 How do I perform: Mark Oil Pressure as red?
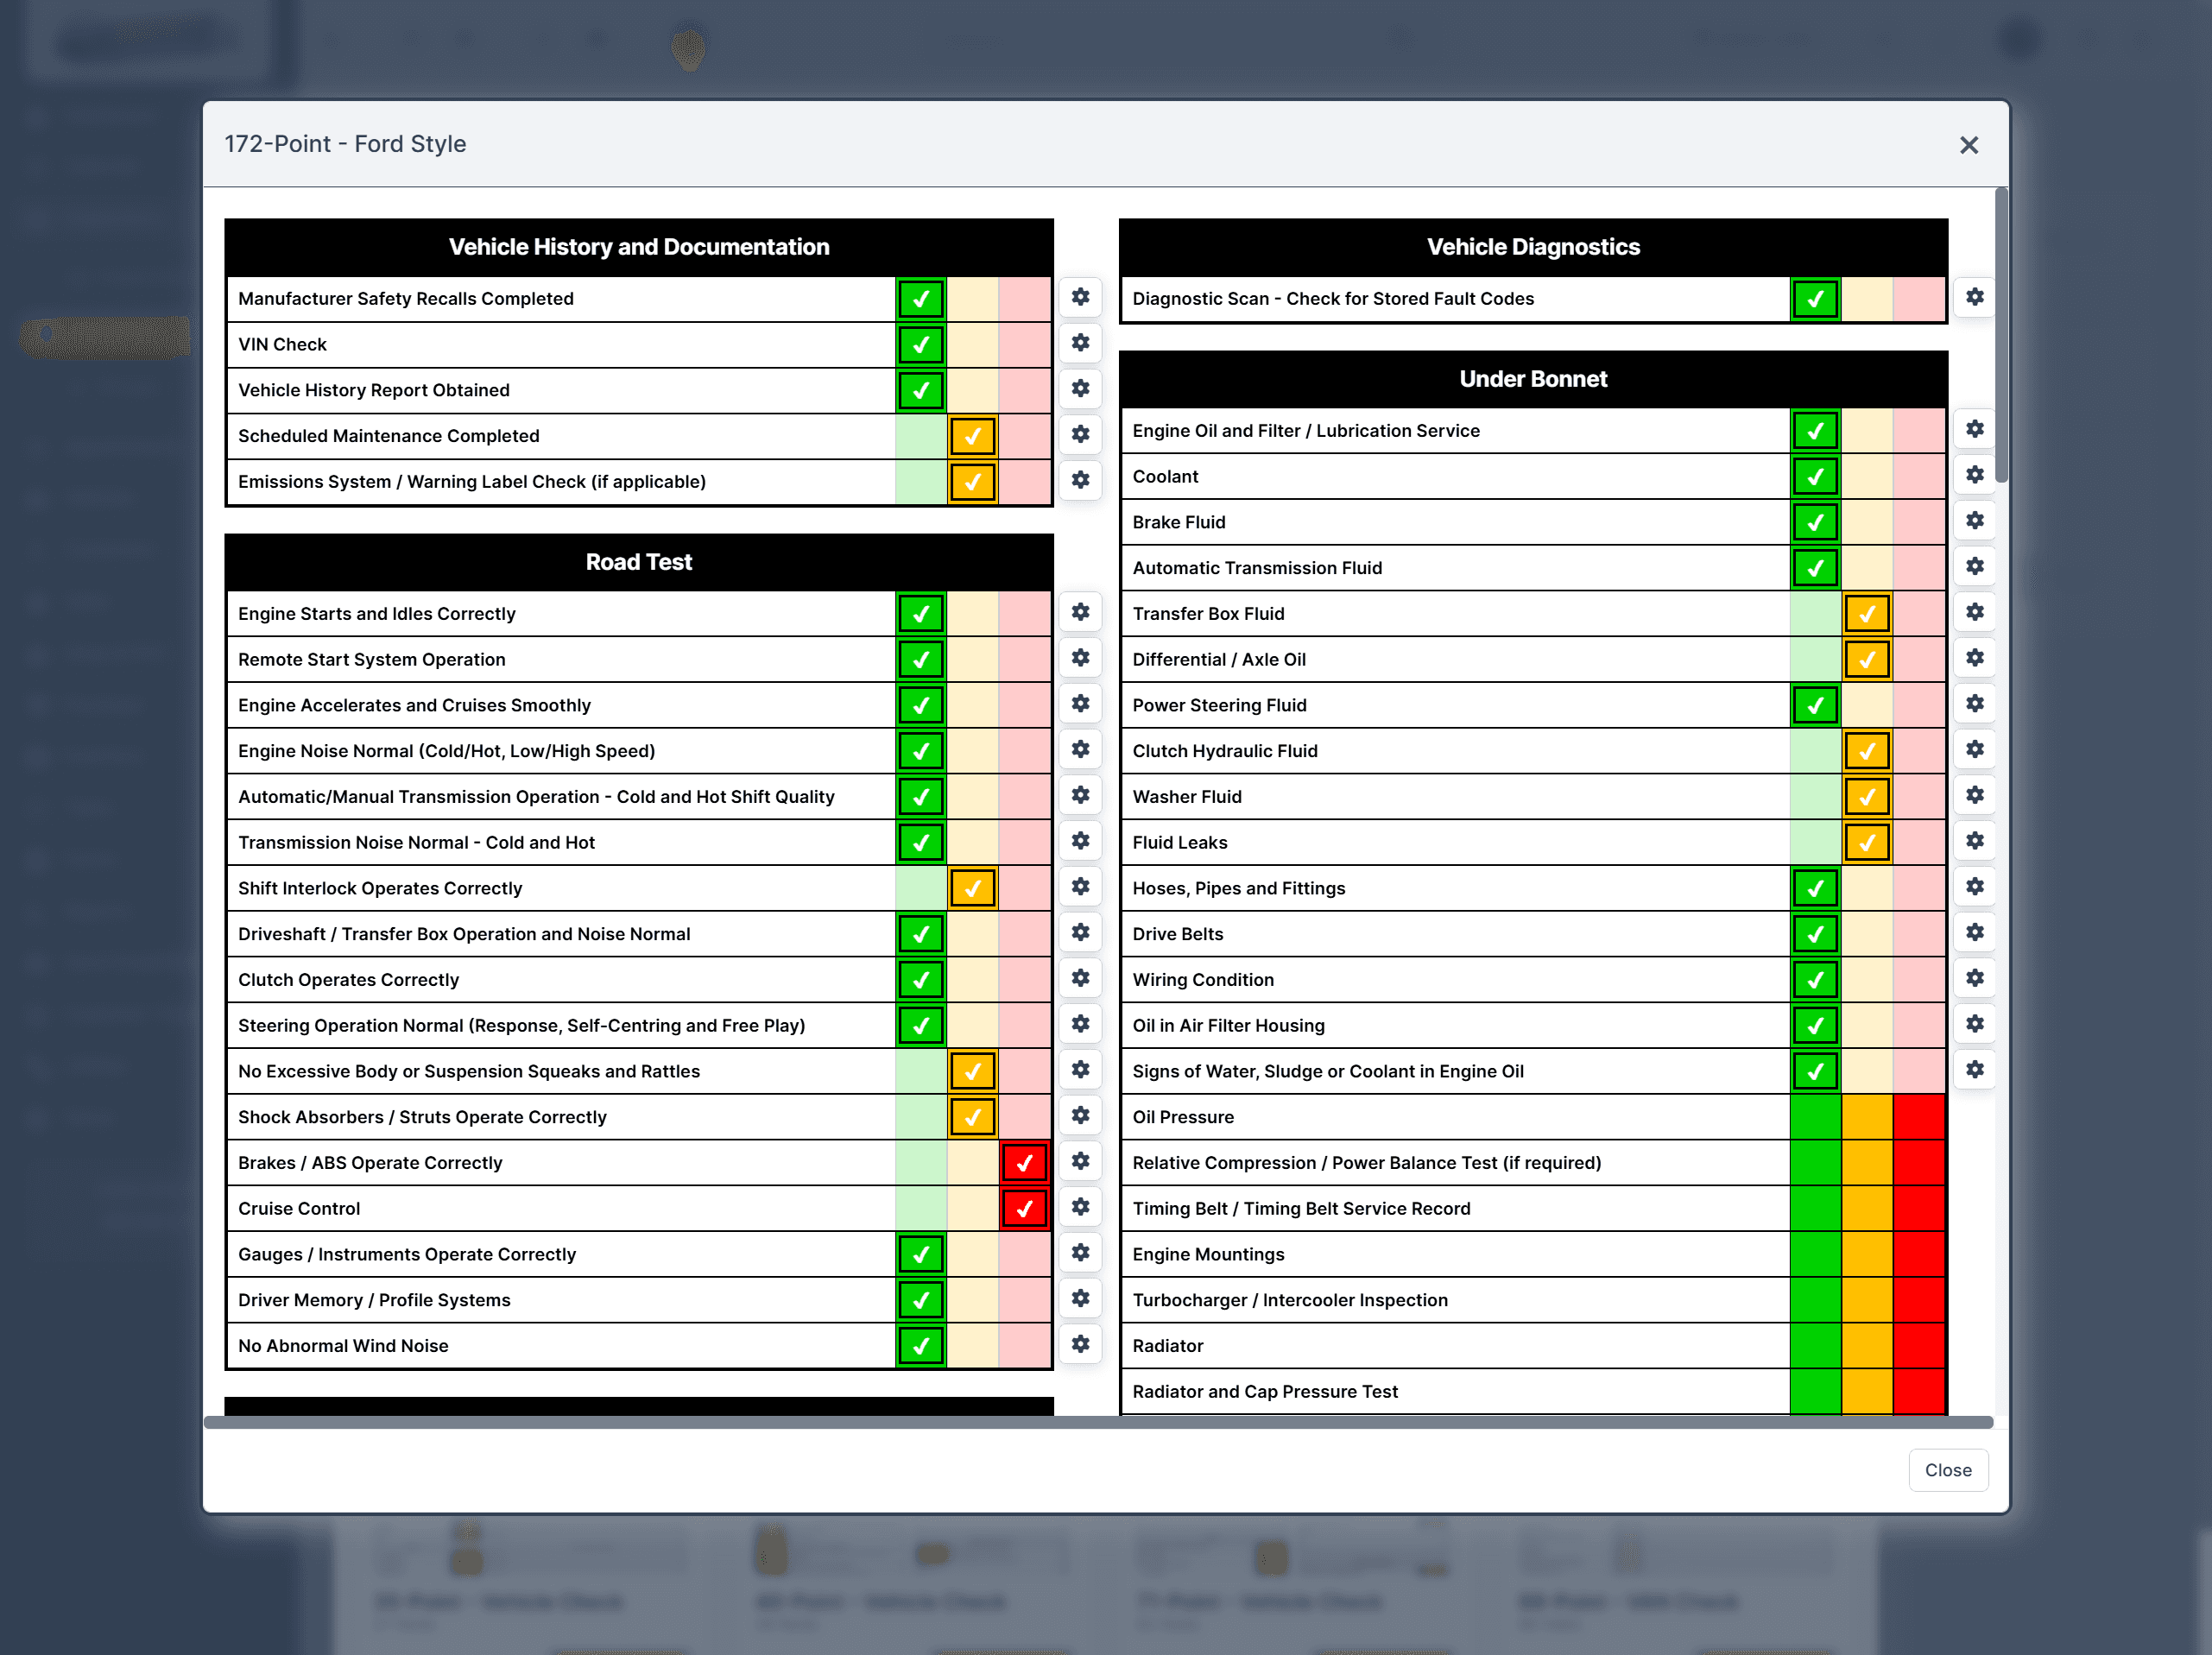[x=1918, y=1117]
